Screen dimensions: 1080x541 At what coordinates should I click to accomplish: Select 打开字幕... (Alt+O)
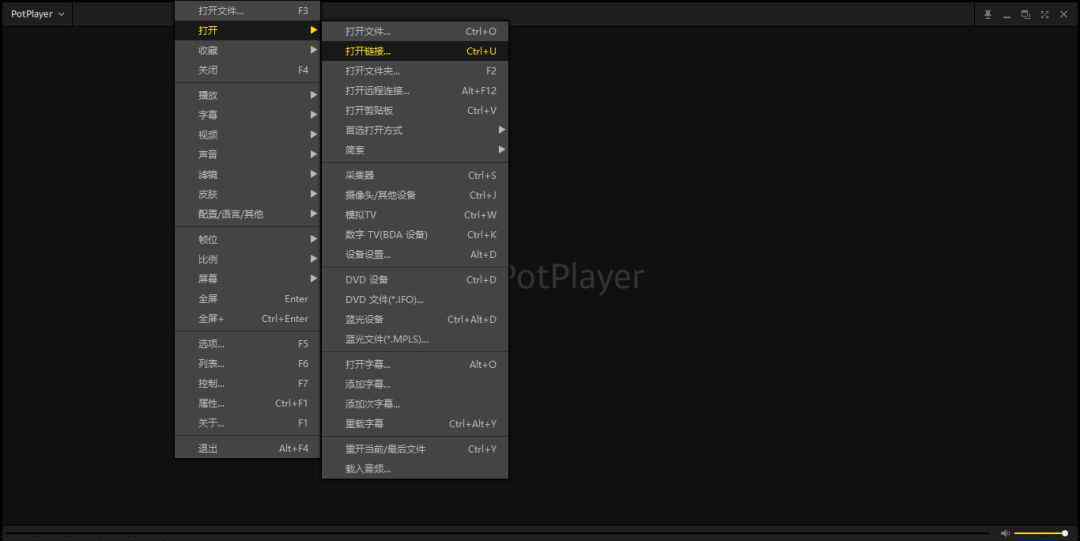coord(415,365)
